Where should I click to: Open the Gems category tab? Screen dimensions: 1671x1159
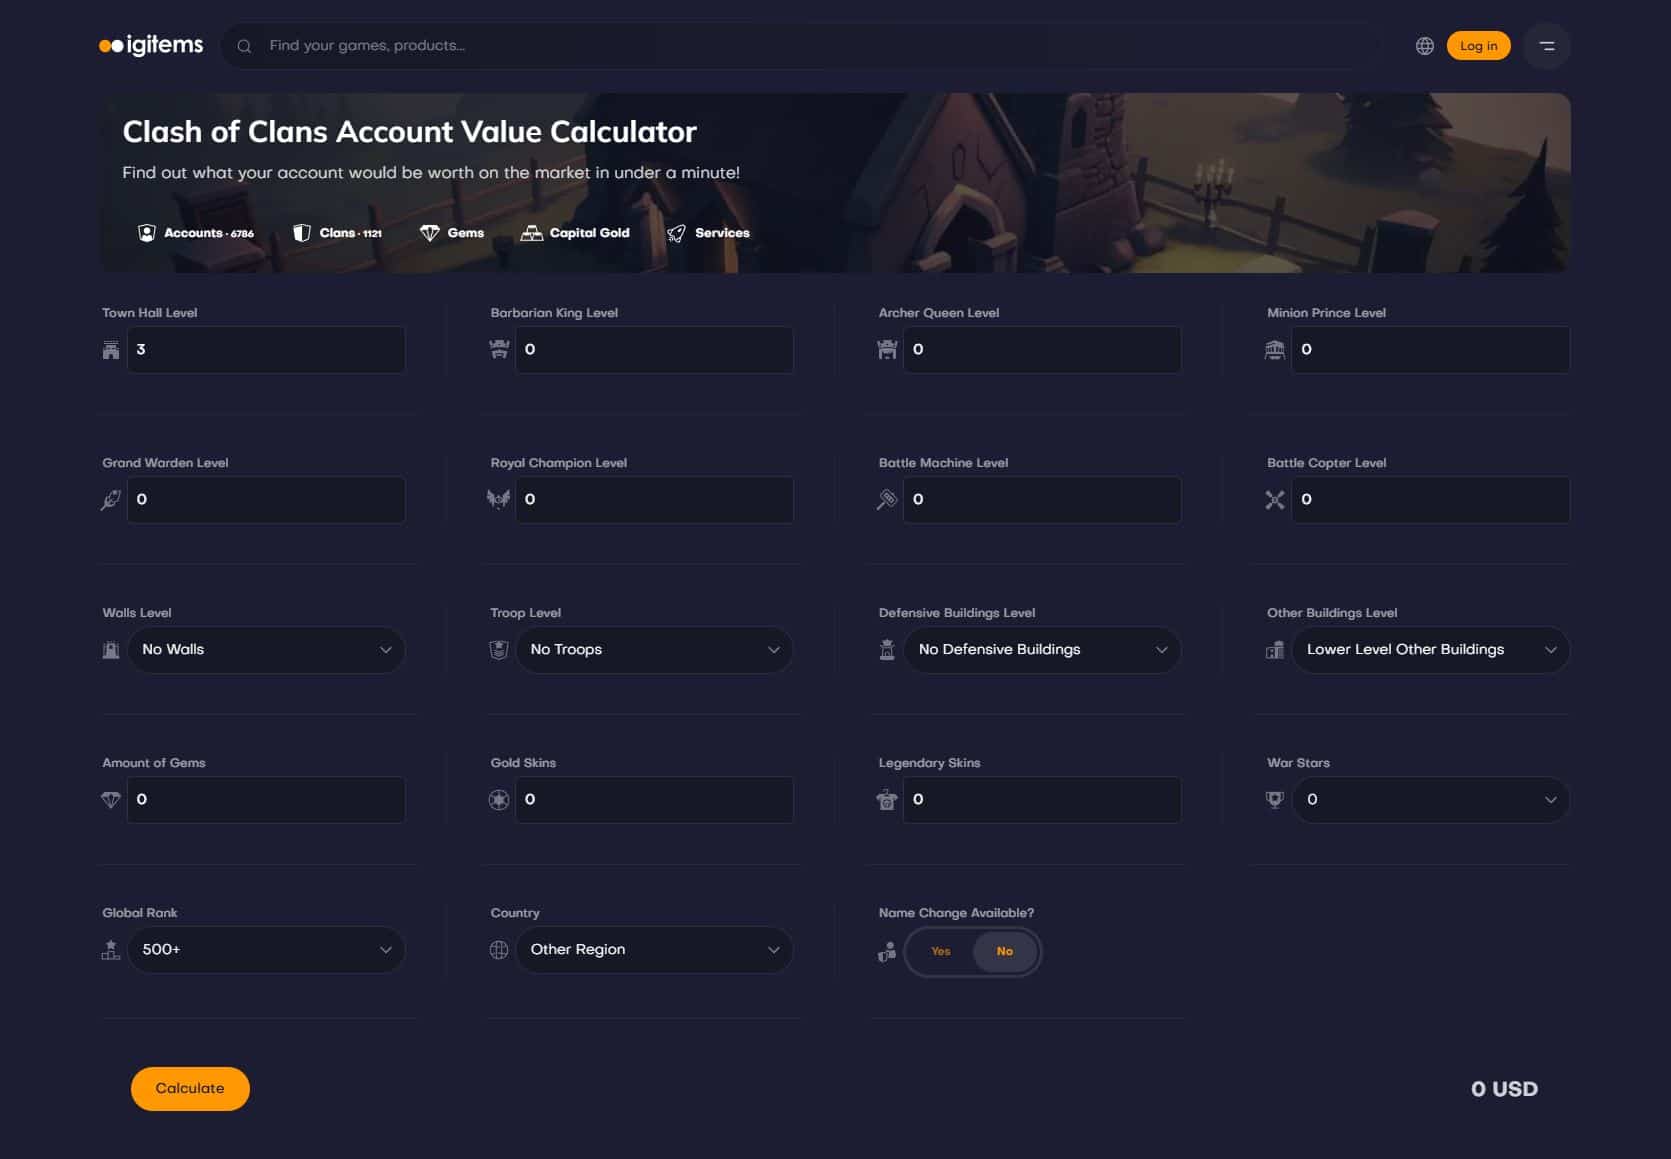(452, 233)
